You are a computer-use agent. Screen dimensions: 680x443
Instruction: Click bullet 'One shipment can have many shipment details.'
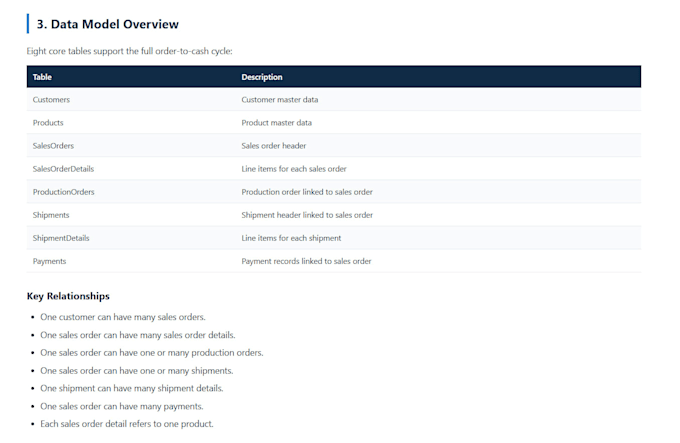[131, 388]
